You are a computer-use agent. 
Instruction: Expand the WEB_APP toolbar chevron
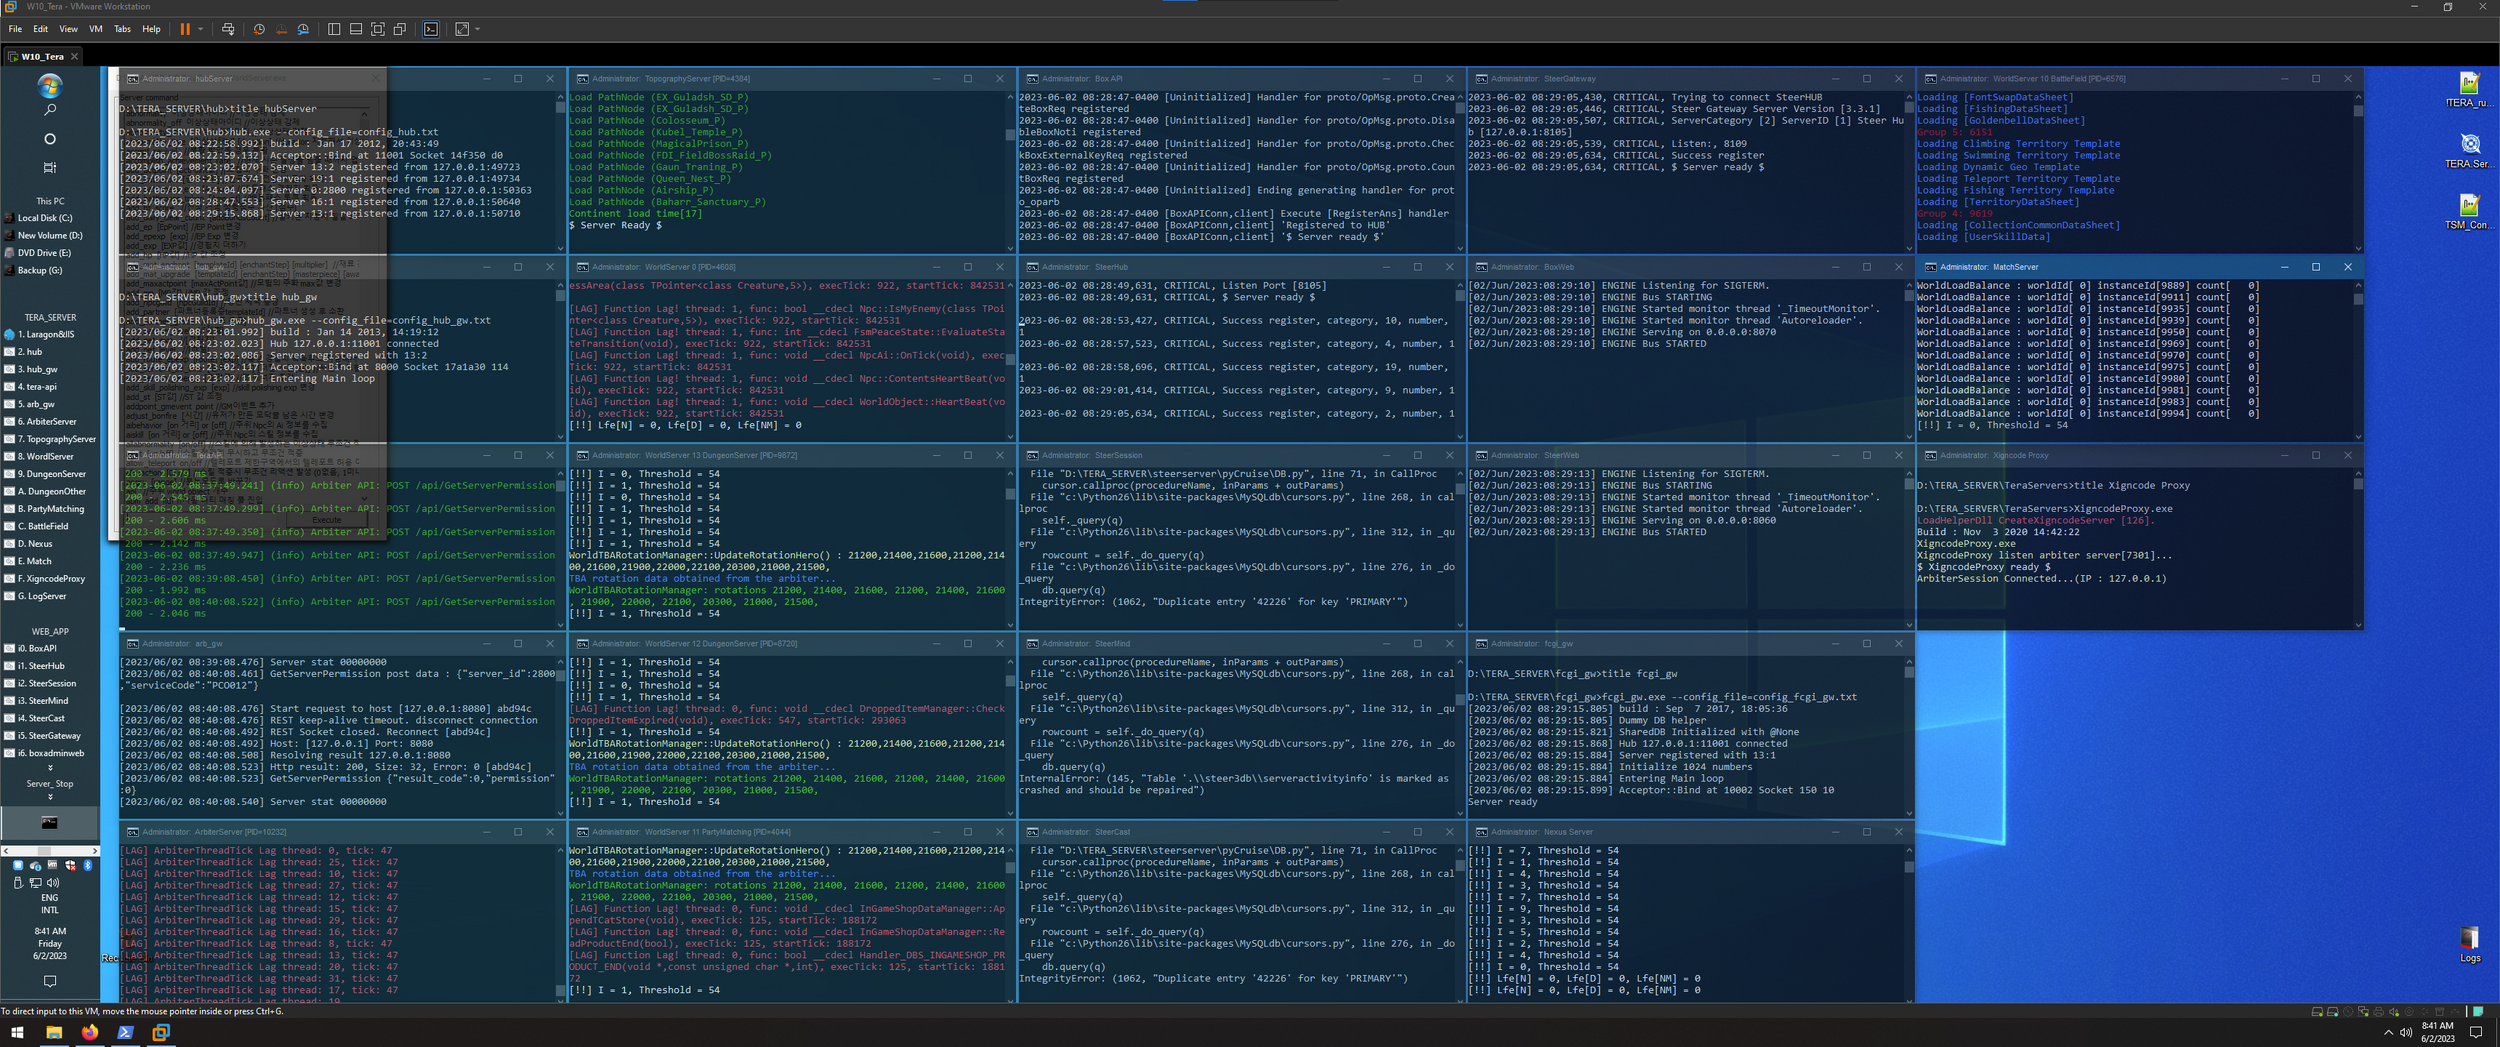[x=50, y=768]
